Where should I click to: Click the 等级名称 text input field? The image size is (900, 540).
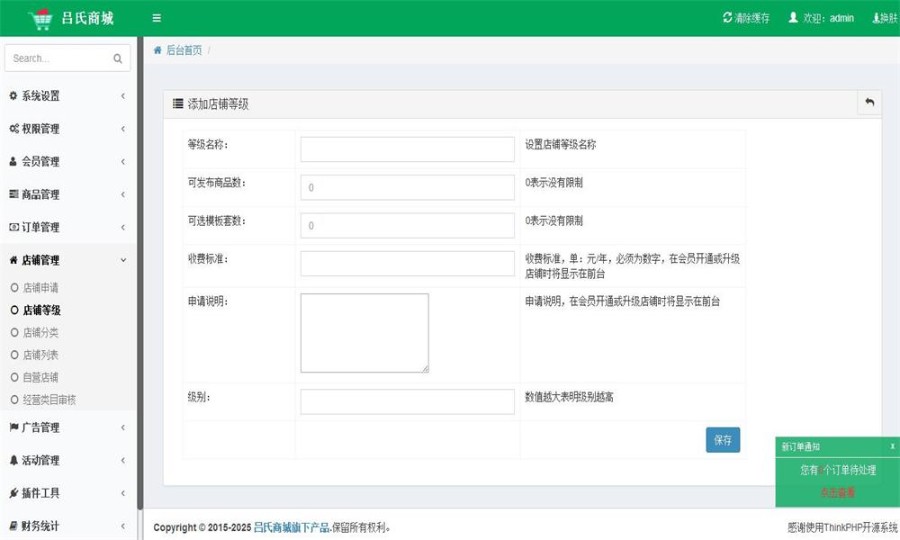click(x=407, y=149)
